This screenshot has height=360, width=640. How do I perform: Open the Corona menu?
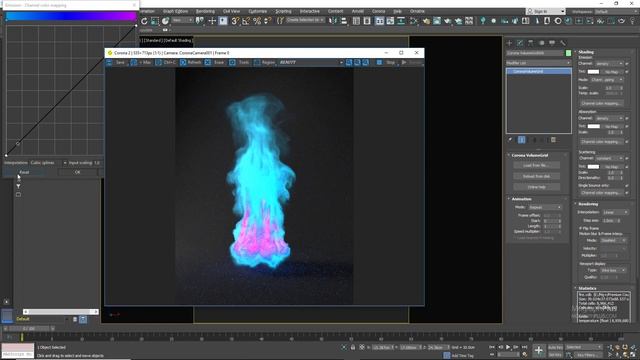coord(378,11)
